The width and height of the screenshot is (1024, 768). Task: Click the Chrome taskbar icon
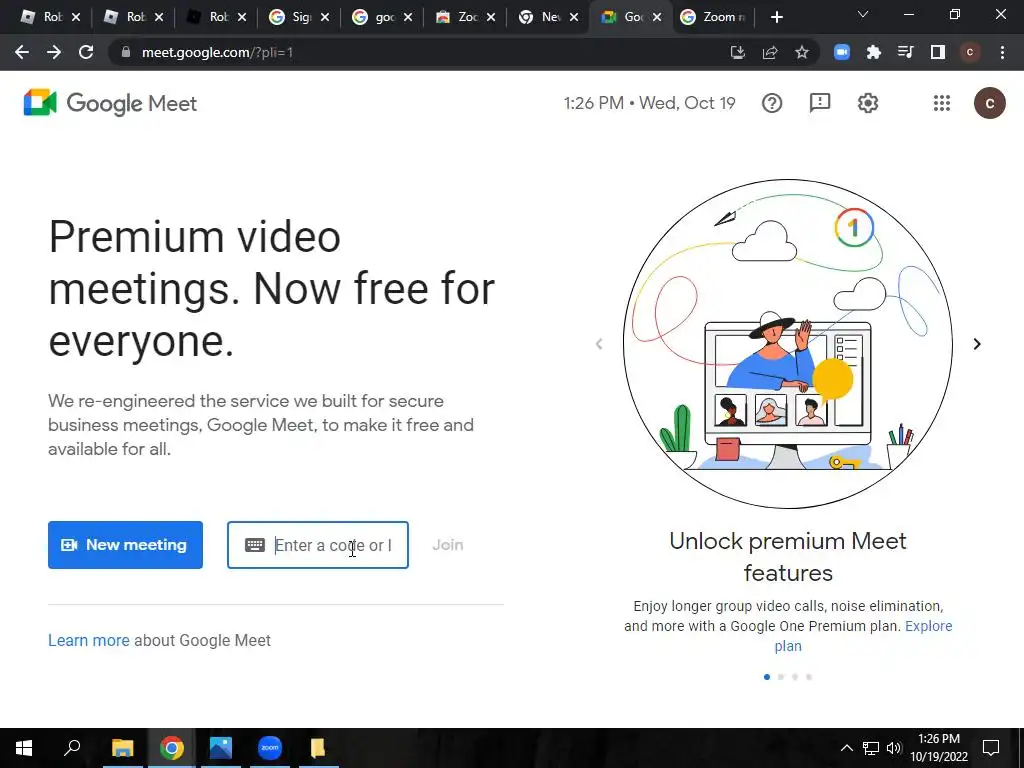[172, 748]
